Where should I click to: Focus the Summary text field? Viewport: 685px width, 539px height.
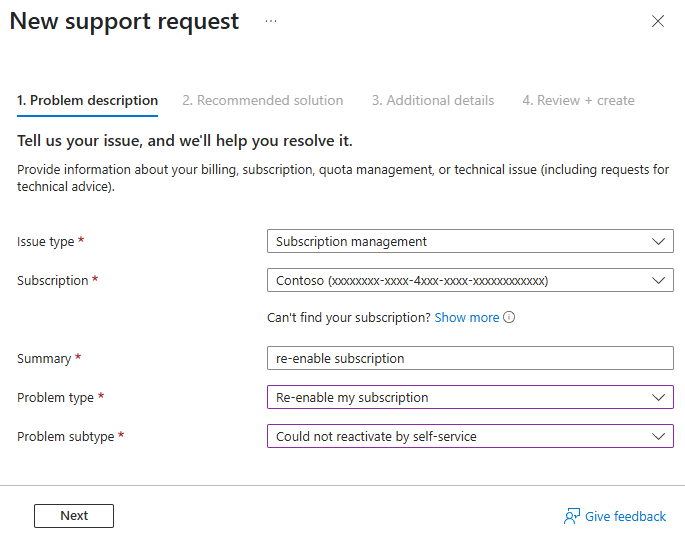pos(470,358)
